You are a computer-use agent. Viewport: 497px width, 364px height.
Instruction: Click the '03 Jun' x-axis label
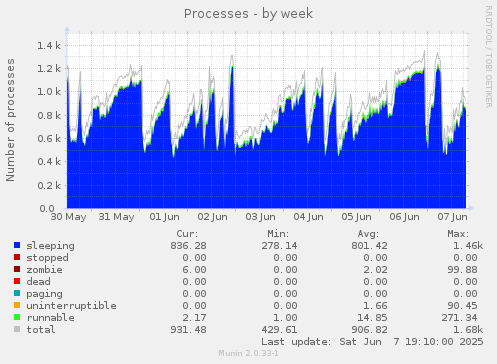260,217
